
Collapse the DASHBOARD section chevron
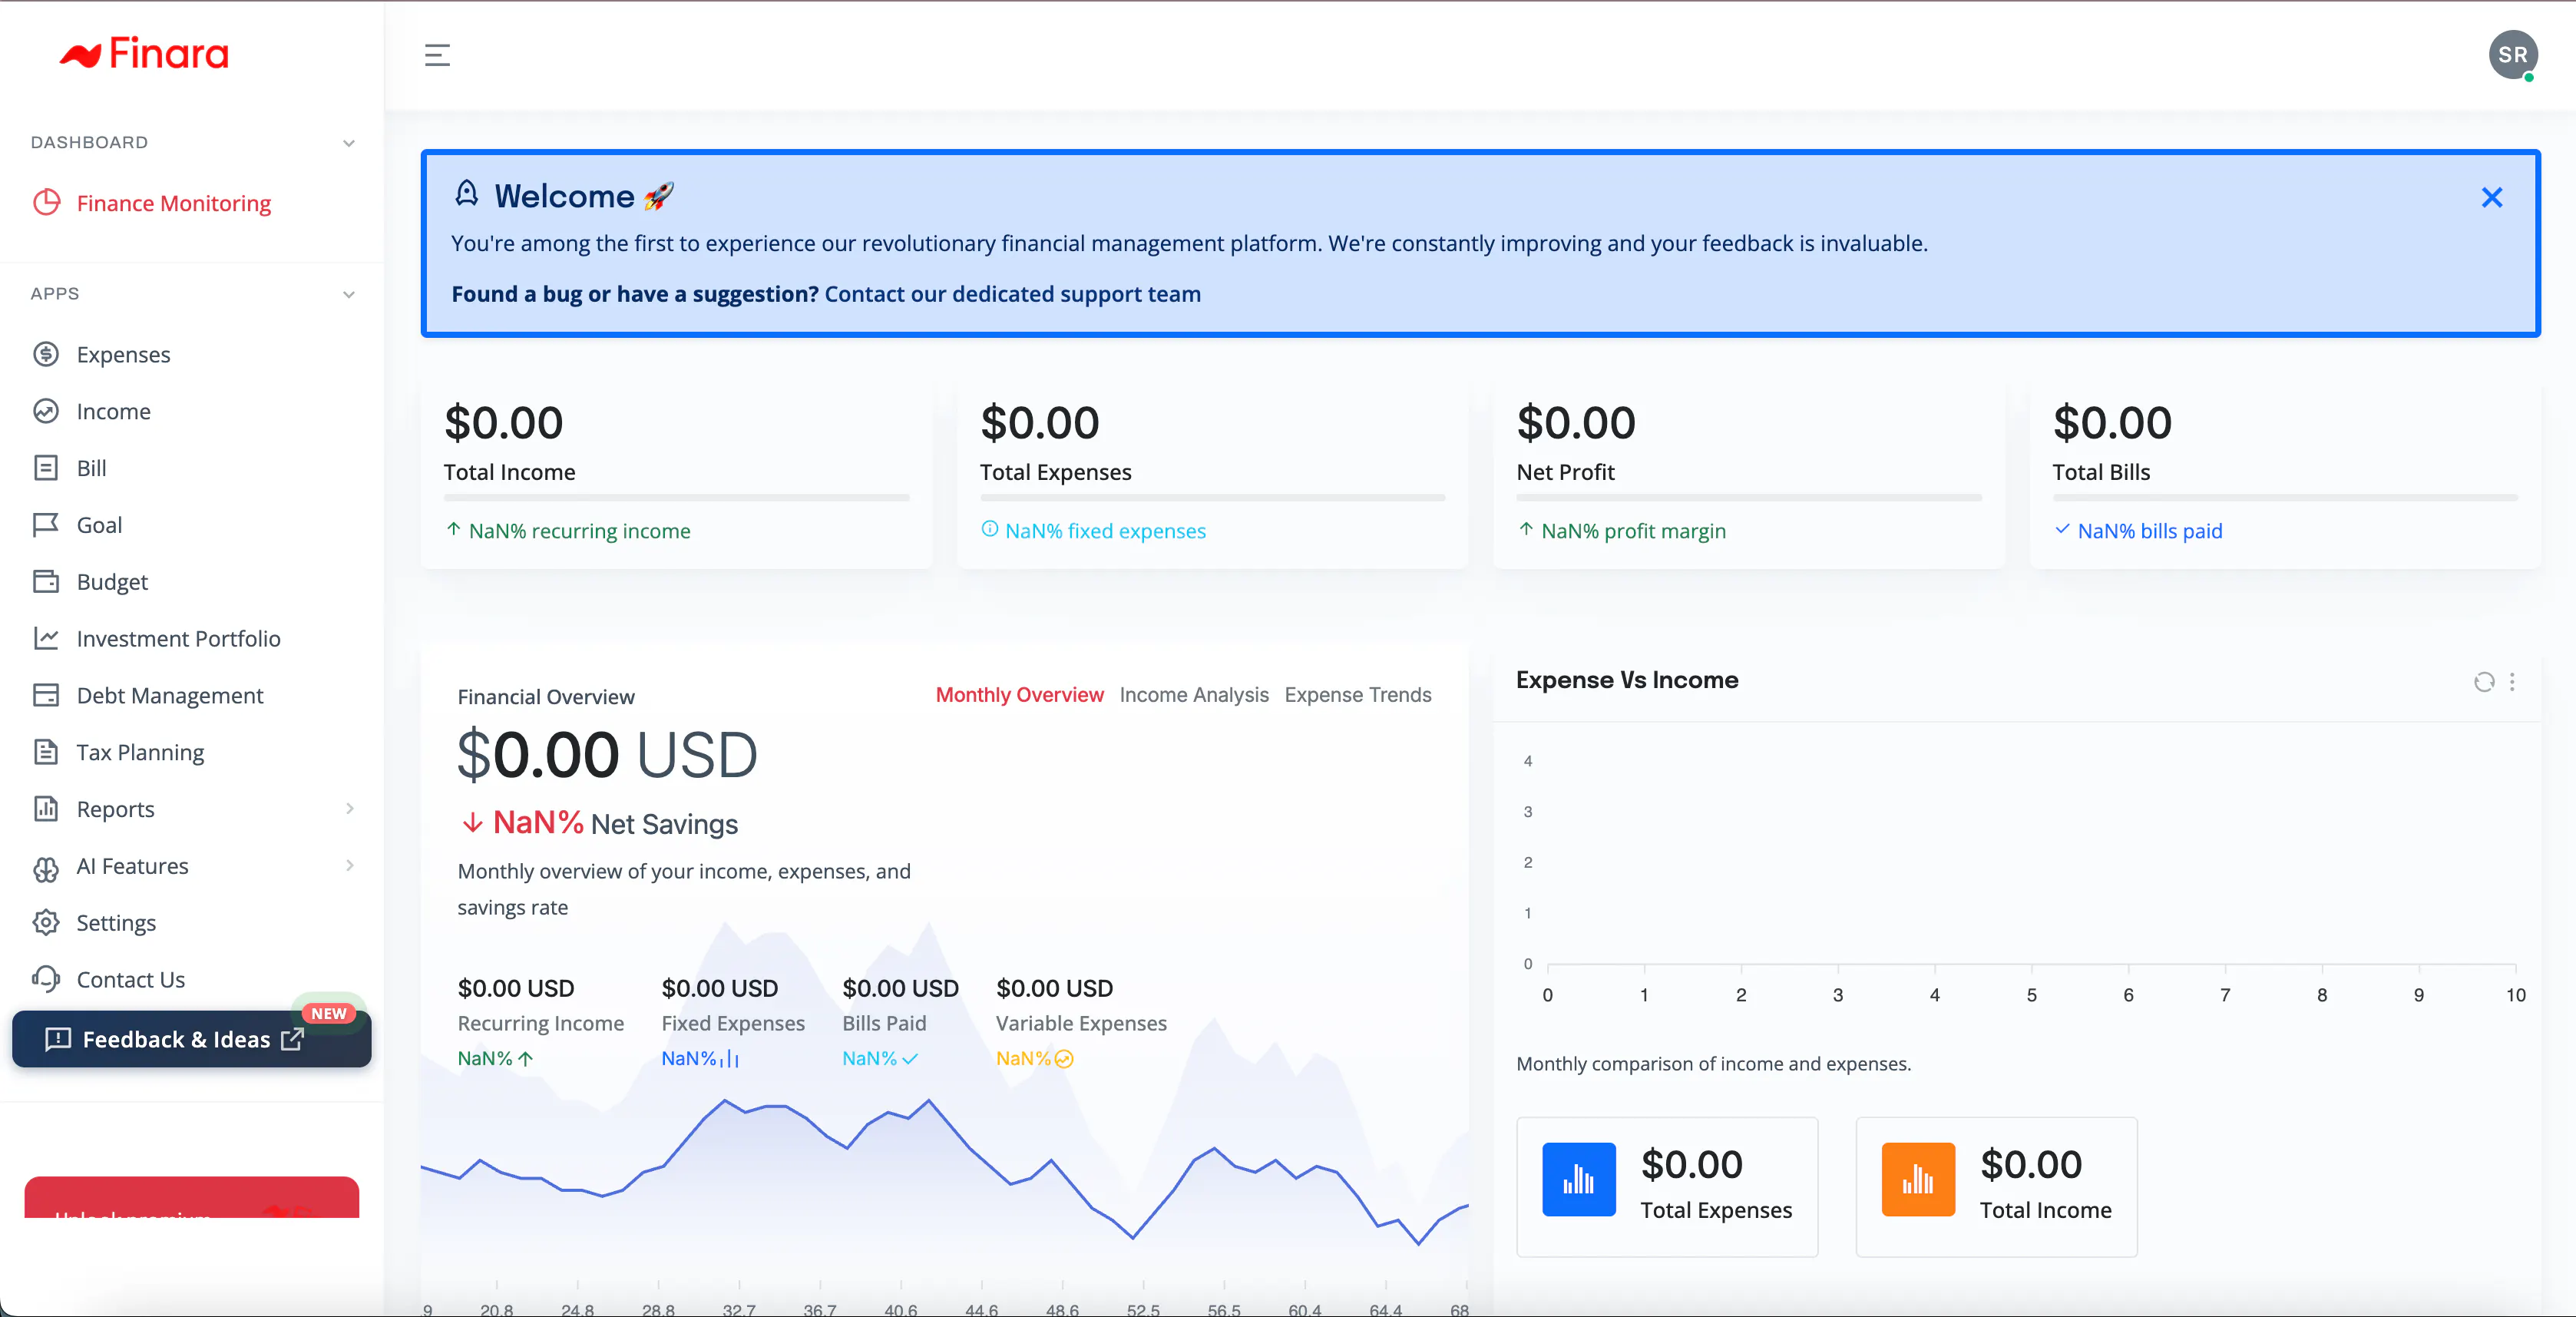point(349,143)
